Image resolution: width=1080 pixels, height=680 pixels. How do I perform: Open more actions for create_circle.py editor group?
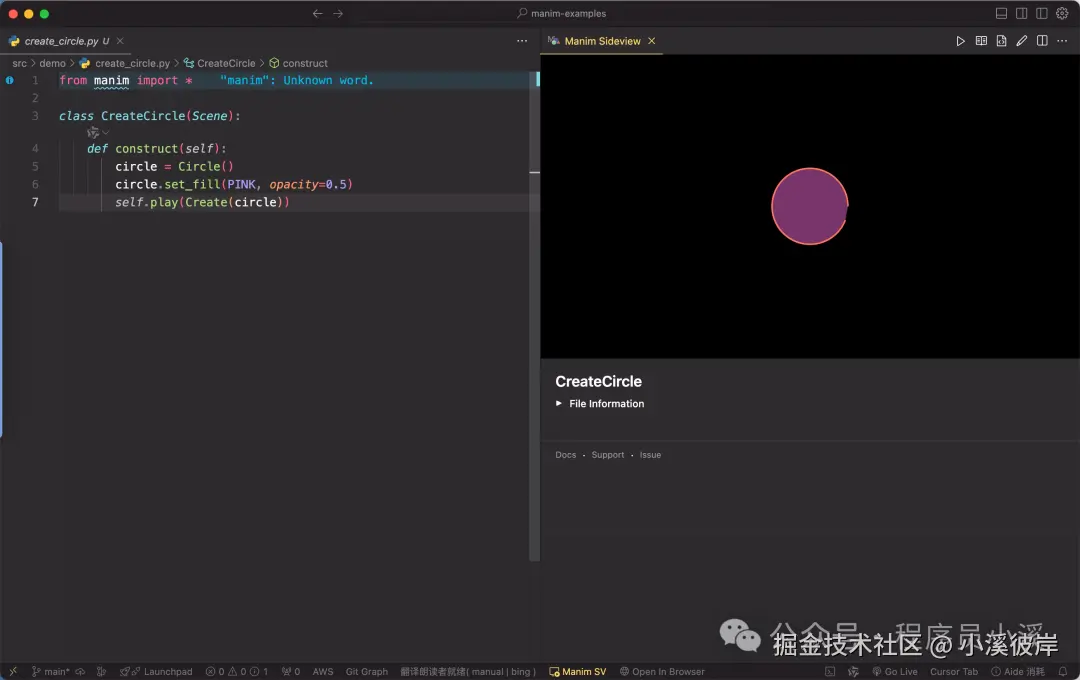point(522,41)
